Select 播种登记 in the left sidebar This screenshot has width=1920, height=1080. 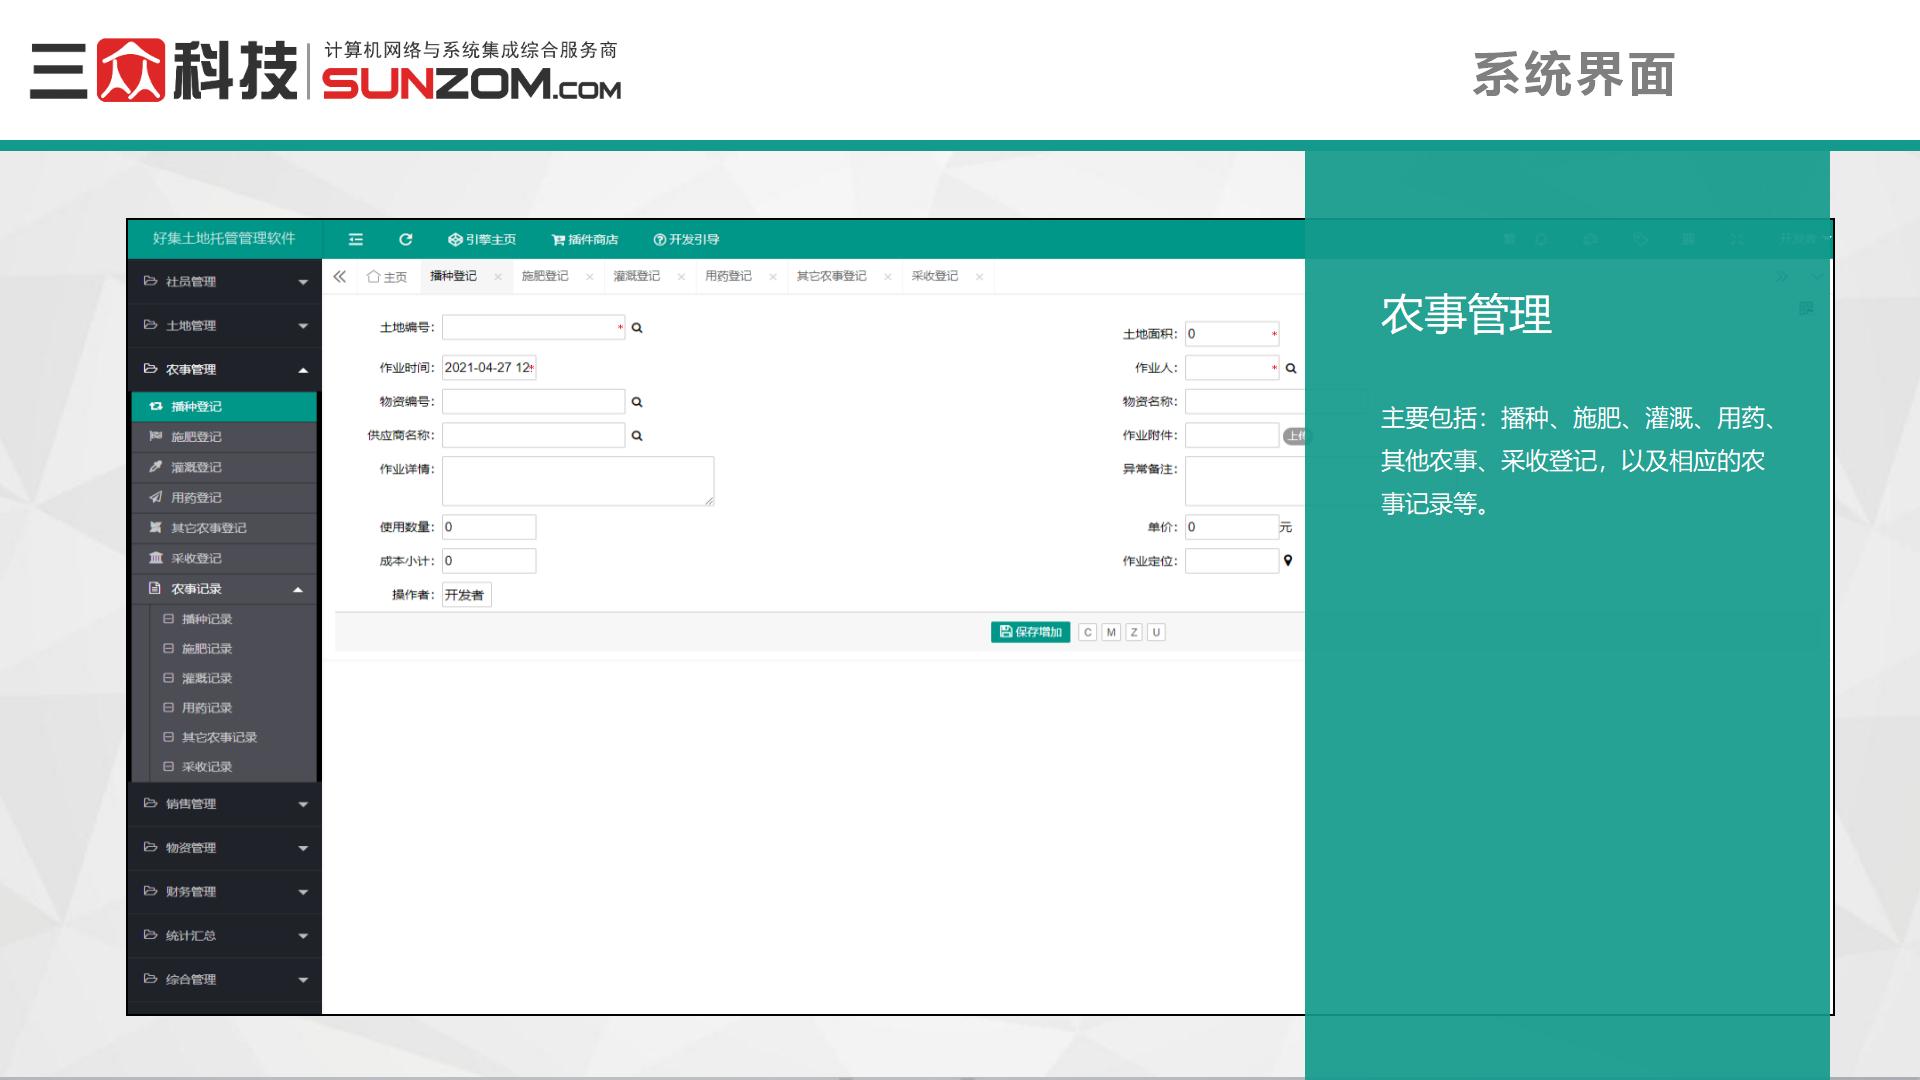(x=196, y=406)
